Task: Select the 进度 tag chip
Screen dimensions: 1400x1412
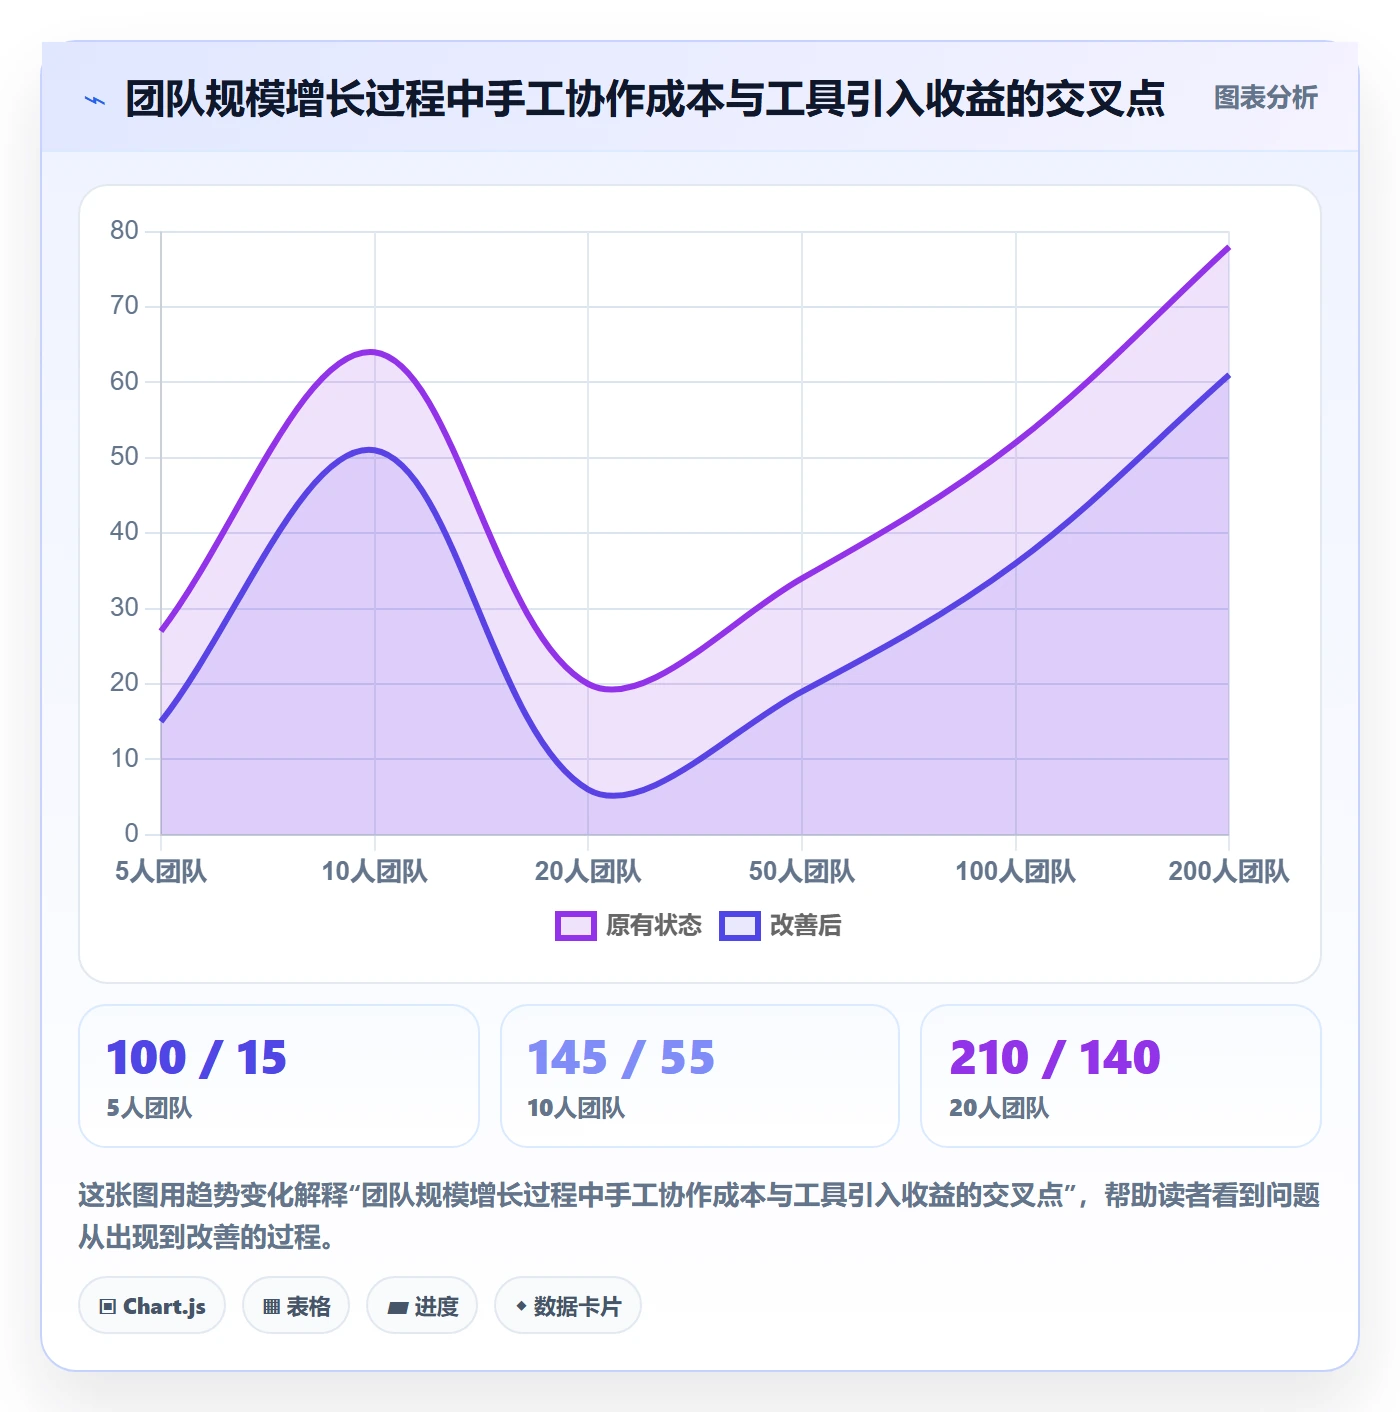Action: point(422,1305)
